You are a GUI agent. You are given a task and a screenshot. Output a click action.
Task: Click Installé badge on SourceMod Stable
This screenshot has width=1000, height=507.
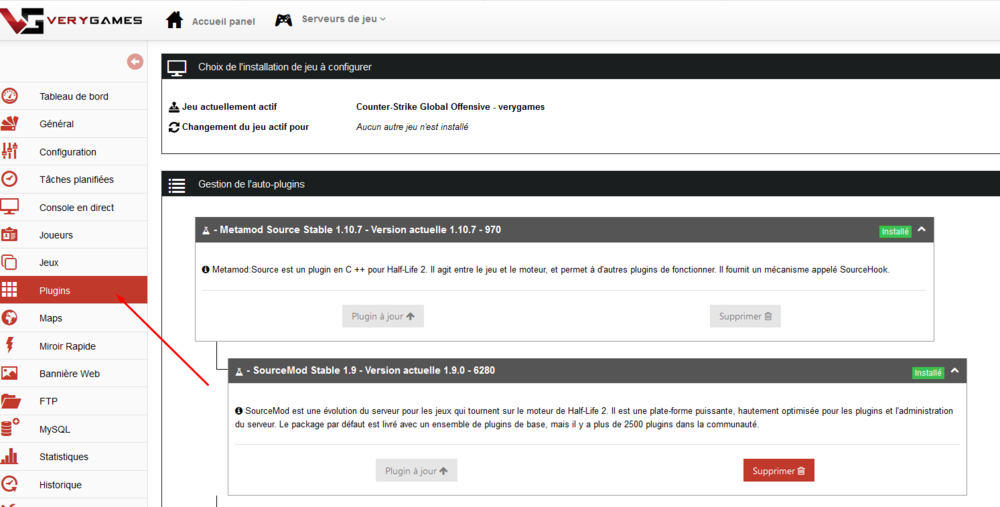coord(928,372)
